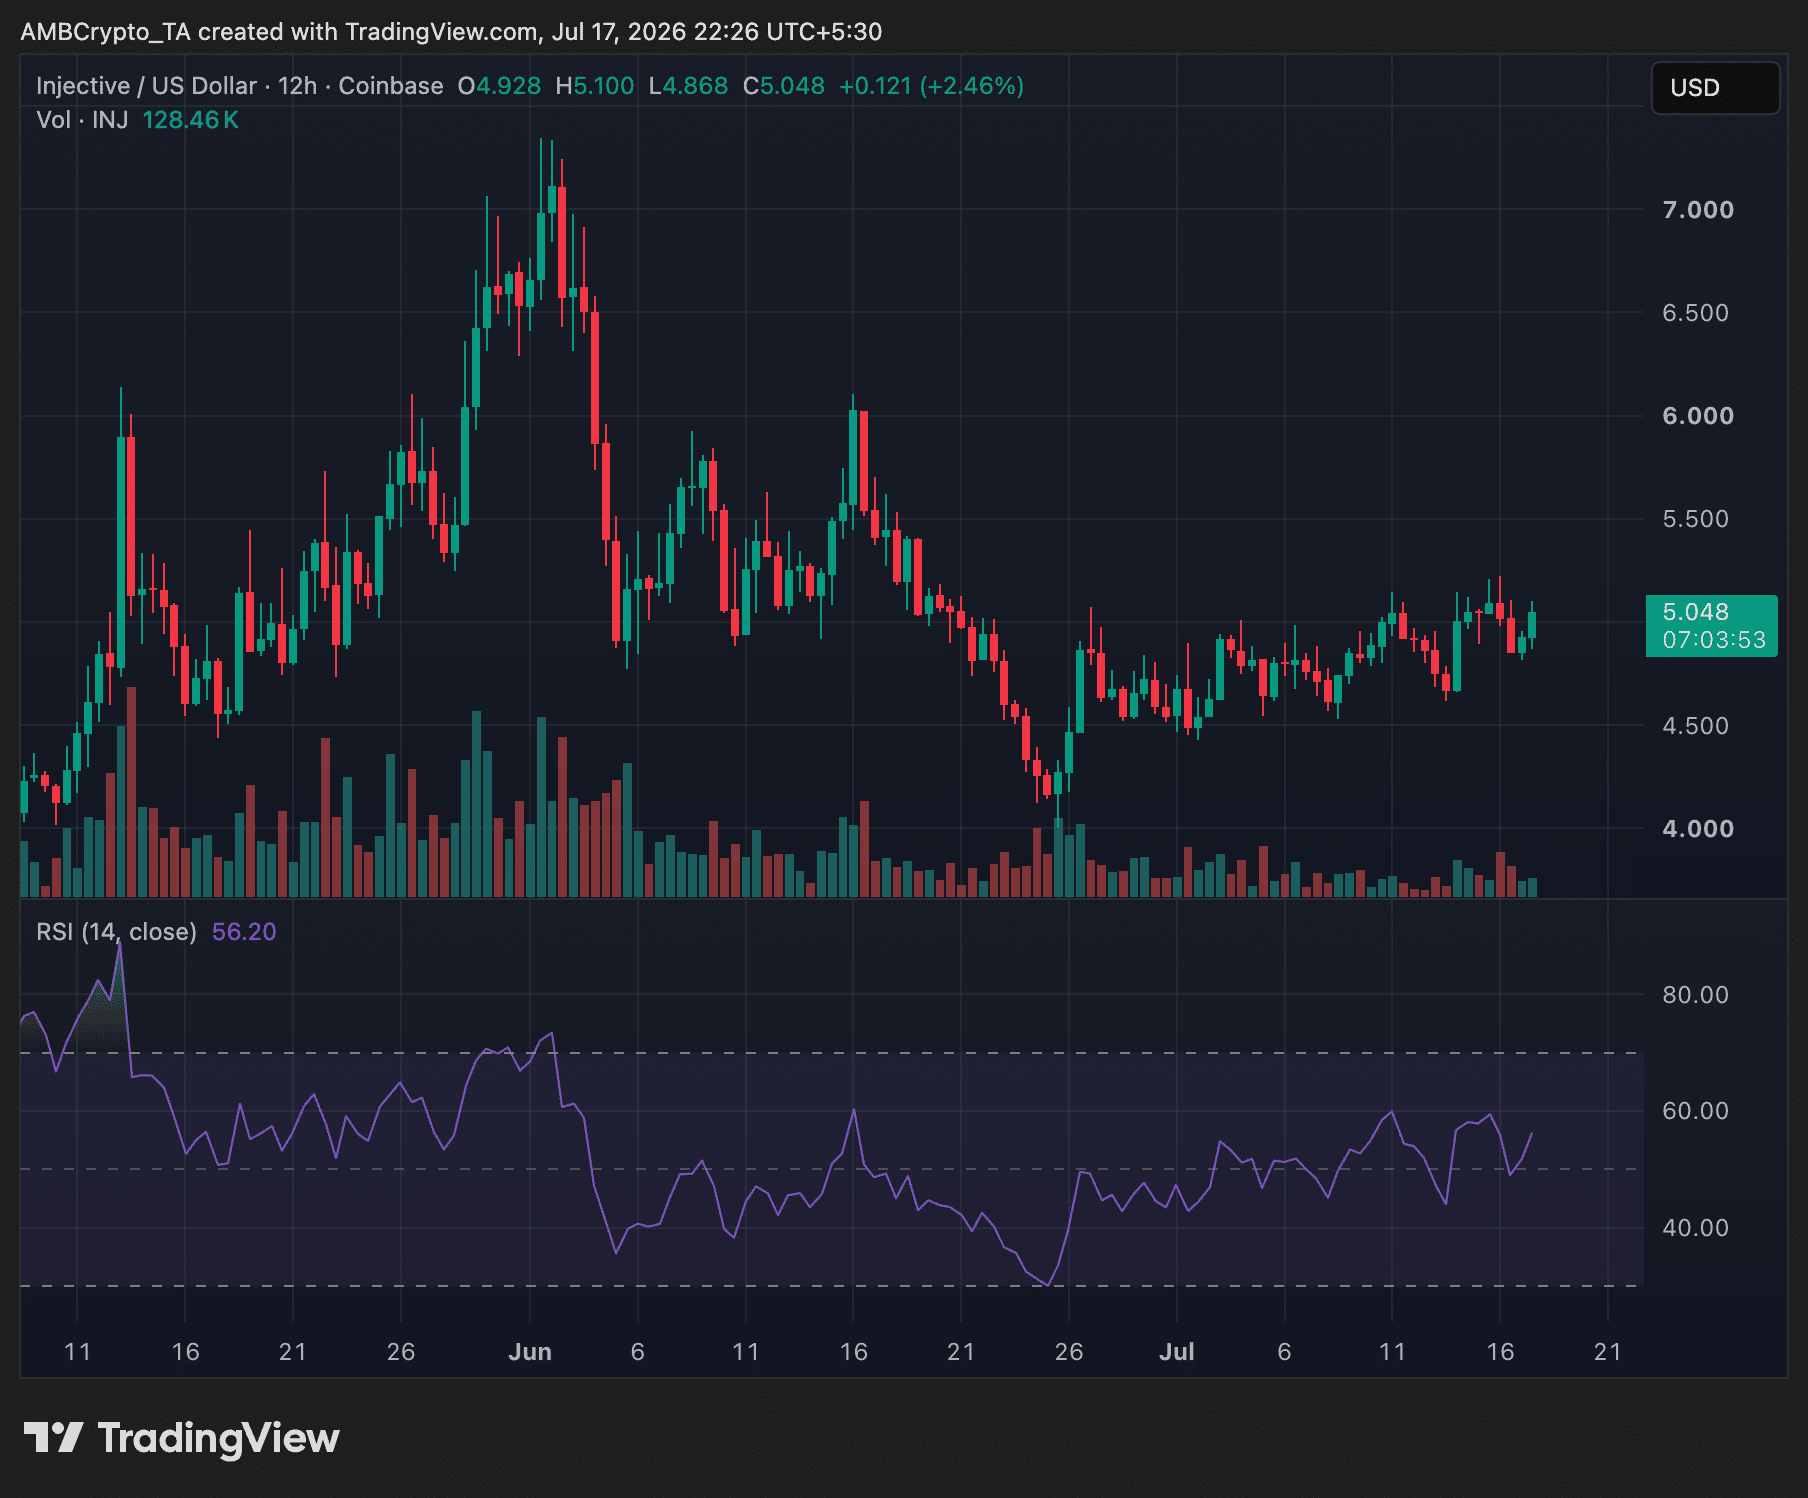Viewport: 1808px width, 1498px height.
Task: Click the high value H5.100
Action: point(595,86)
